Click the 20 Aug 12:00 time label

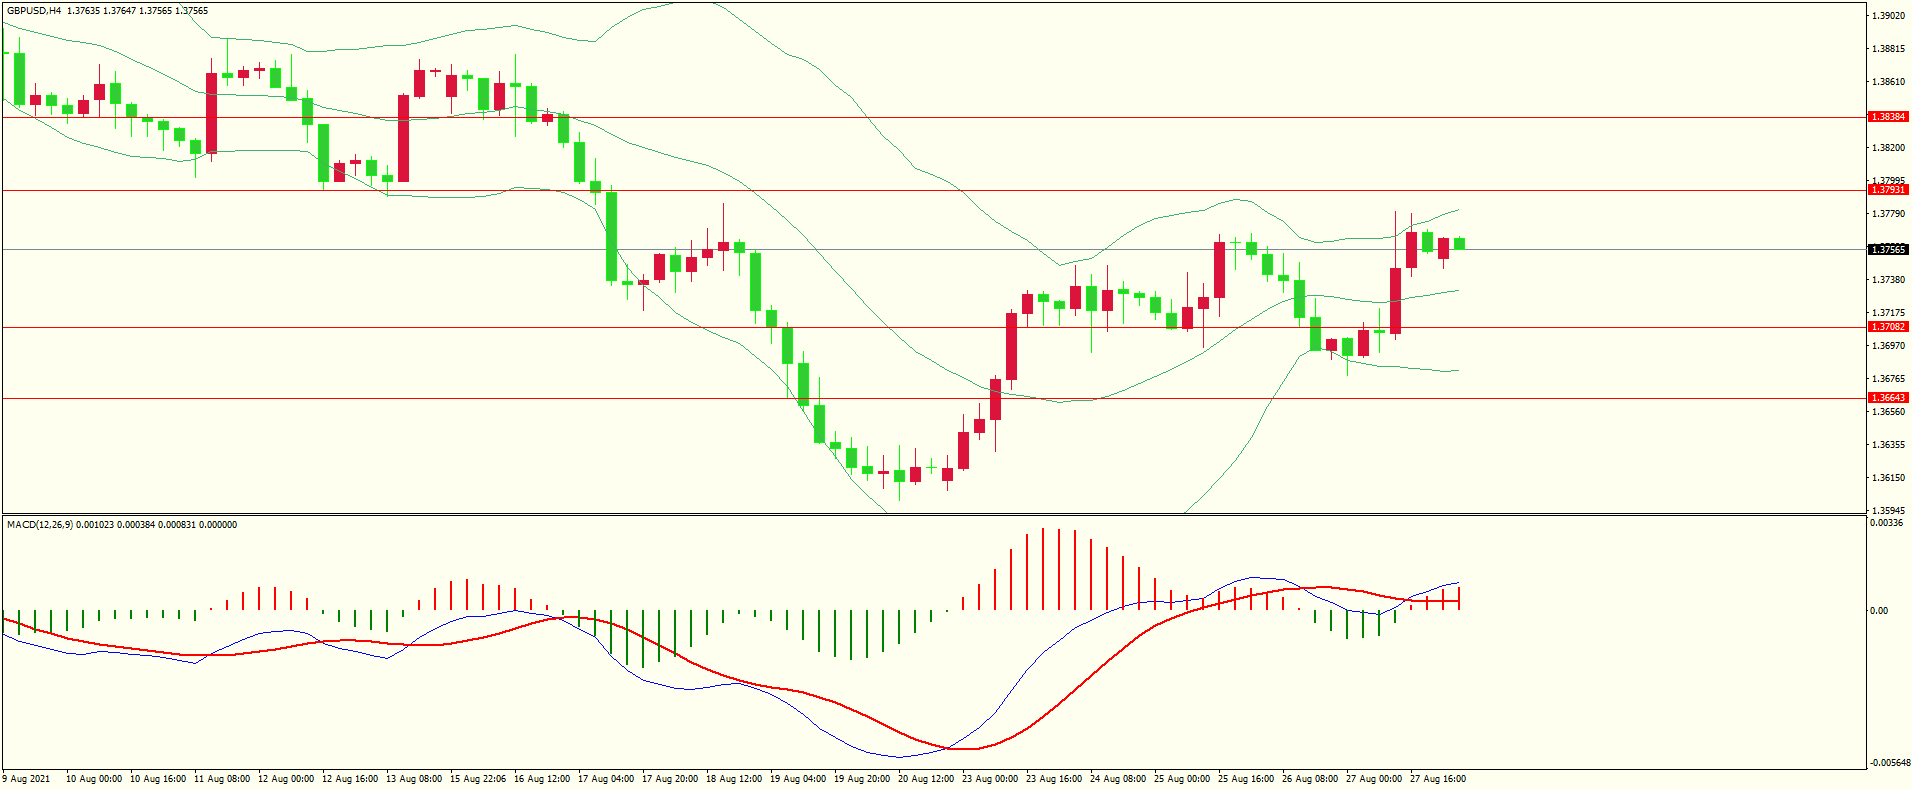pos(926,779)
